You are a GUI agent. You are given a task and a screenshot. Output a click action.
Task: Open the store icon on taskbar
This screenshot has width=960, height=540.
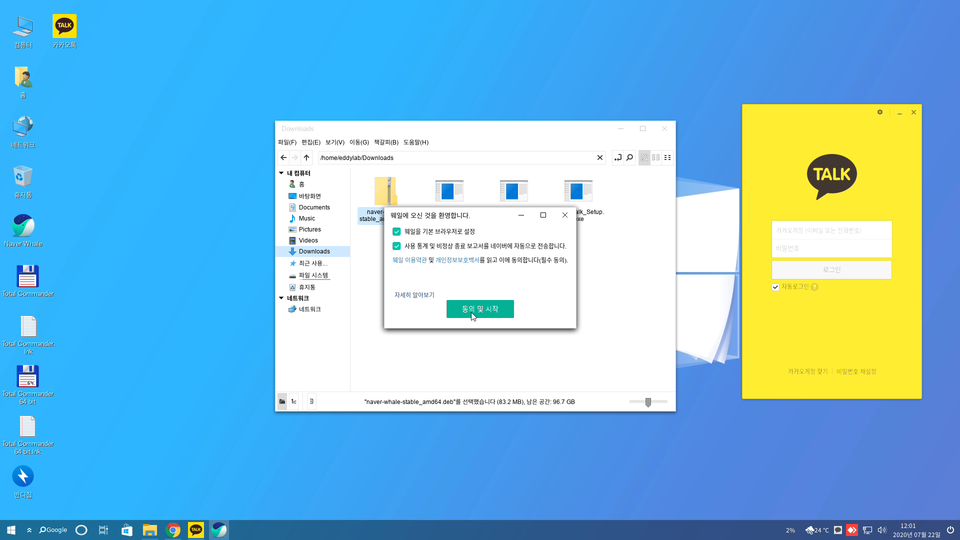[x=127, y=530]
